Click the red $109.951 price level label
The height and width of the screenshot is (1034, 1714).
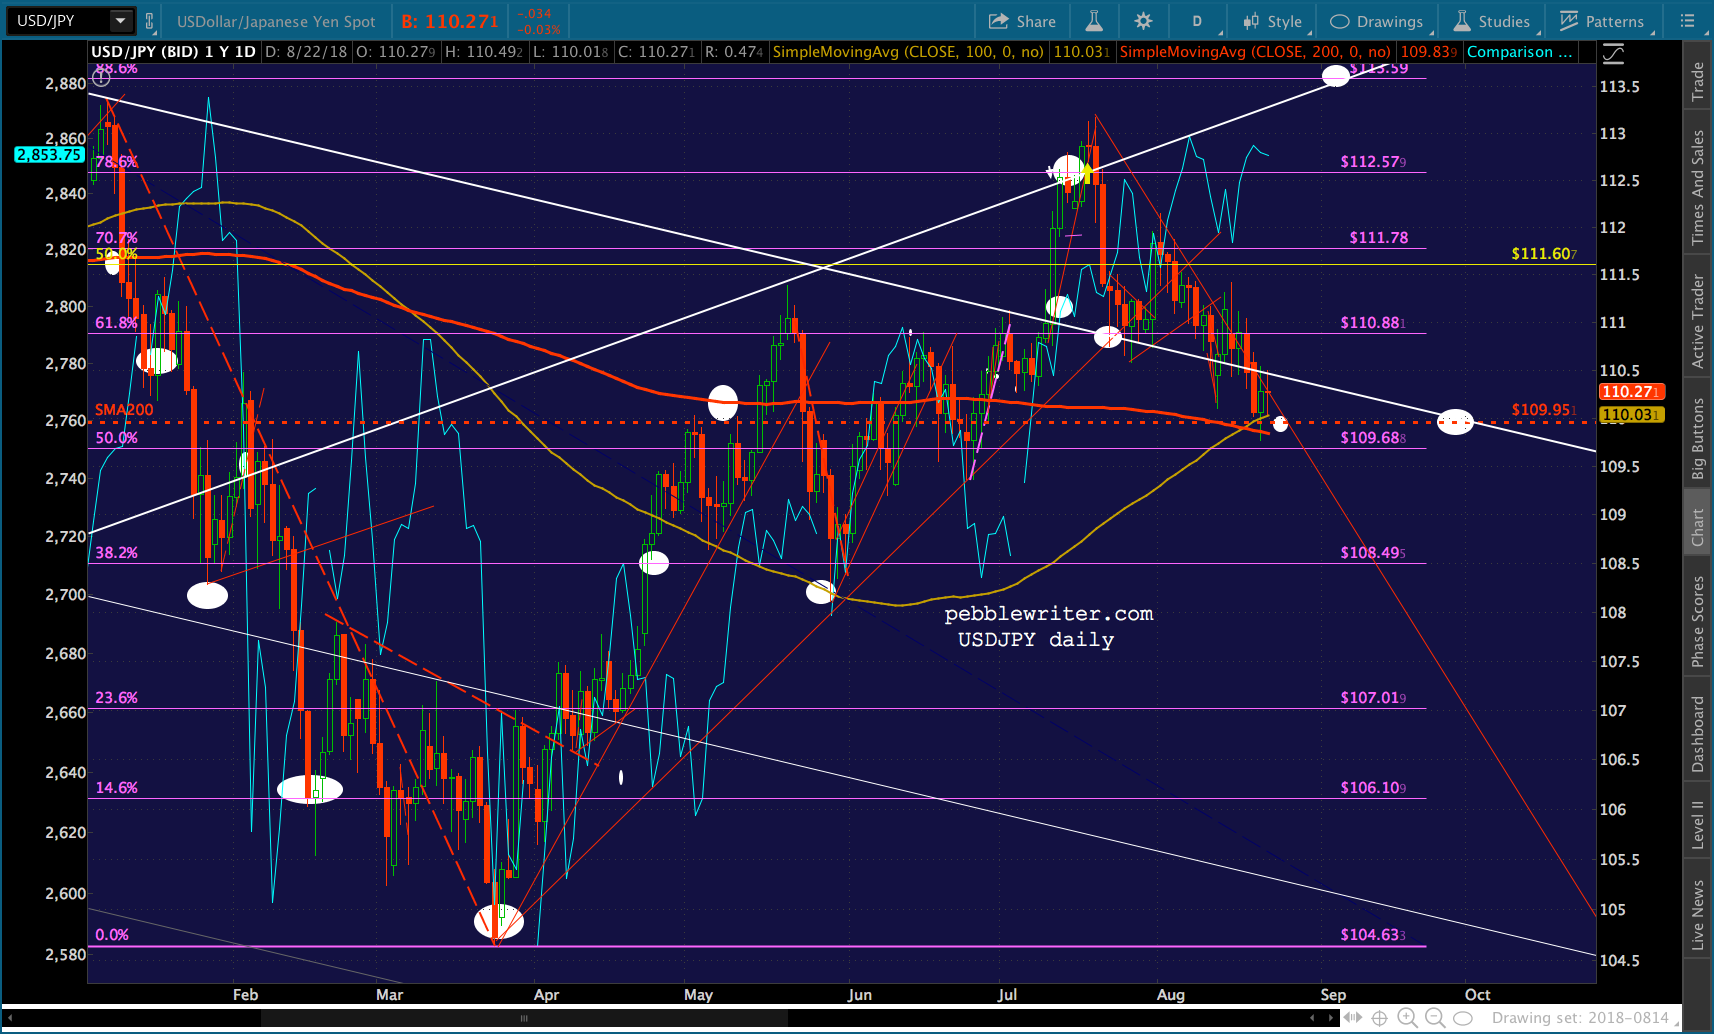pyautogui.click(x=1544, y=409)
